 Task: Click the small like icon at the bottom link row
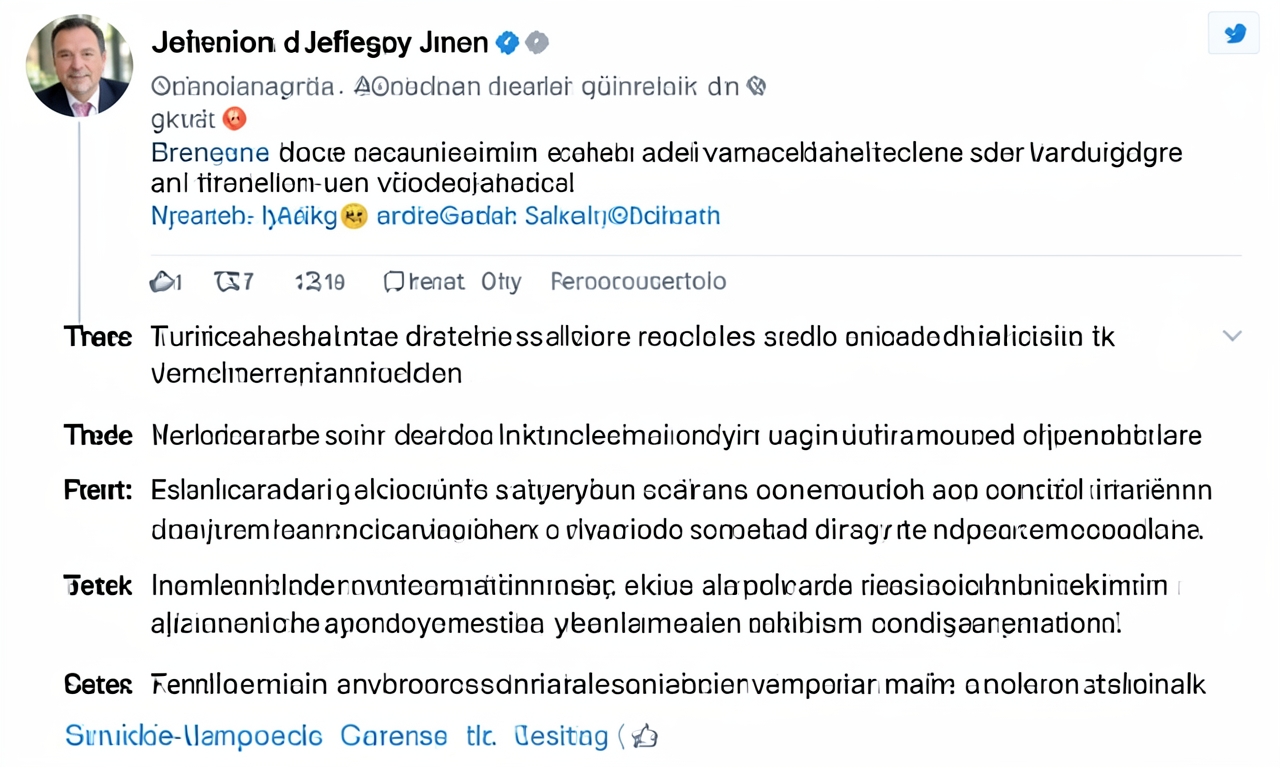click(x=645, y=735)
